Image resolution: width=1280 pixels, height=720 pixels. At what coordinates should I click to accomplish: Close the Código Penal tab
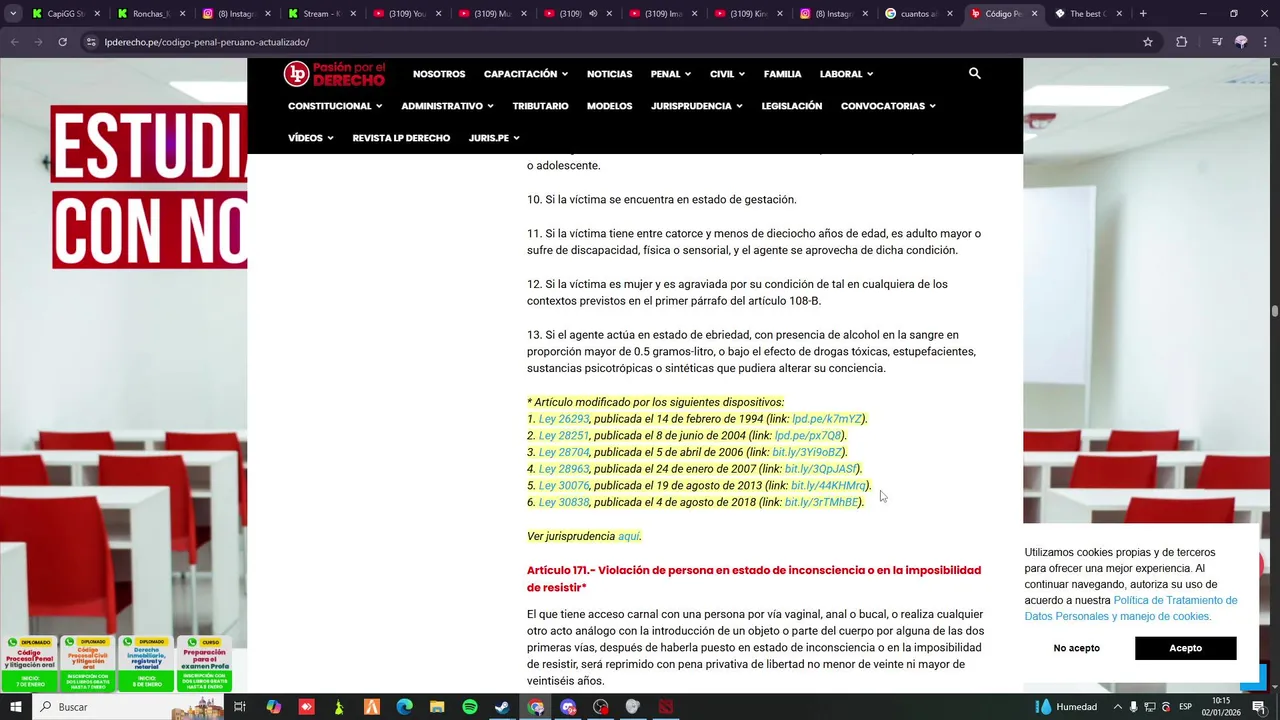tap(1034, 14)
